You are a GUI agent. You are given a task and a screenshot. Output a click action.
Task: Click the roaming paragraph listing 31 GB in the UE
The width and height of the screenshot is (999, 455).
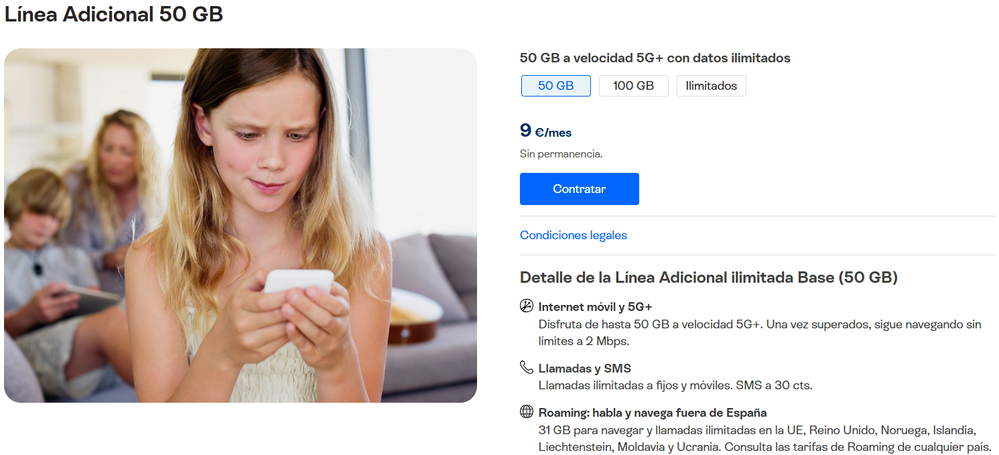765,437
